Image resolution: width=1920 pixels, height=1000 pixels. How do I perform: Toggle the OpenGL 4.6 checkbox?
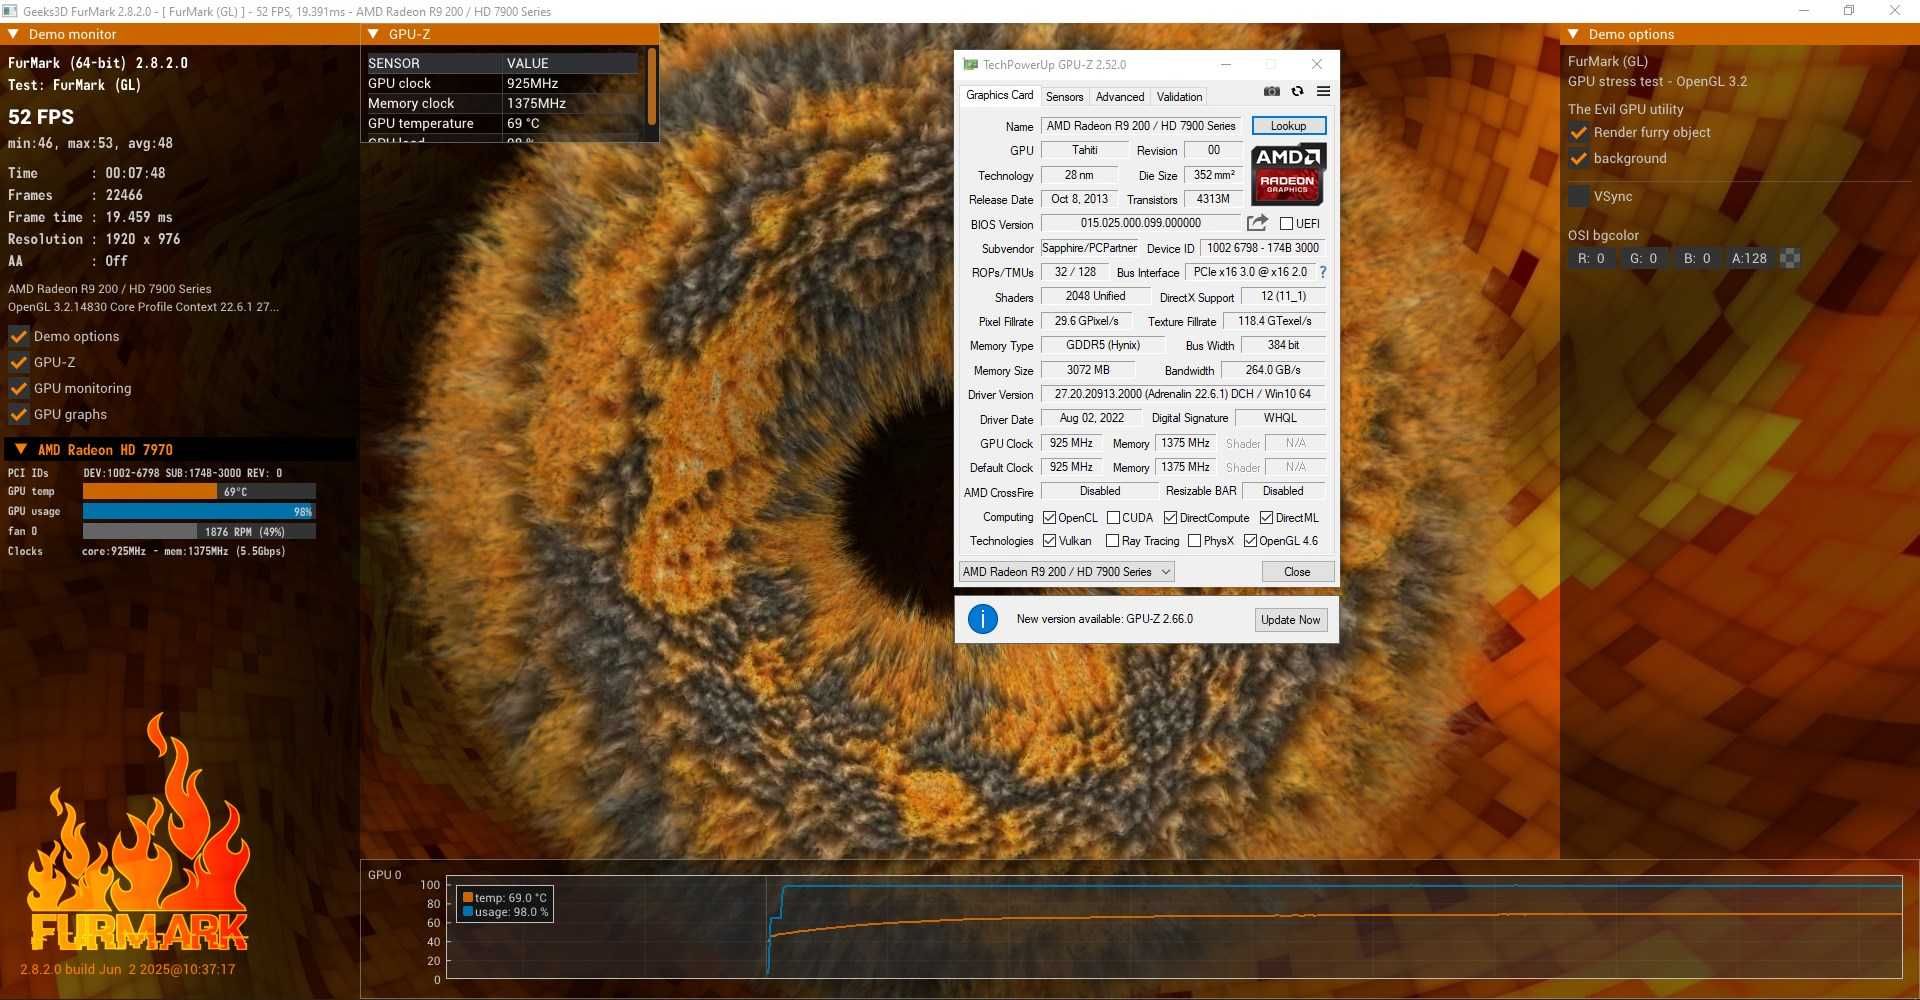point(1250,541)
